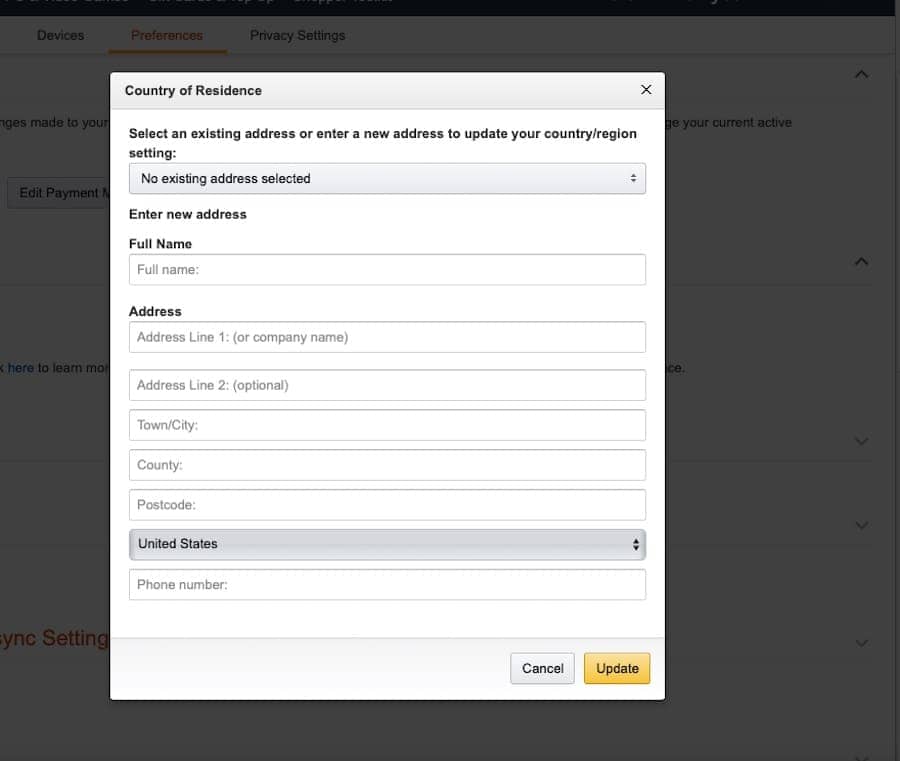900x761 pixels.
Task: Click the 'here' learn more link
Action: 21,368
